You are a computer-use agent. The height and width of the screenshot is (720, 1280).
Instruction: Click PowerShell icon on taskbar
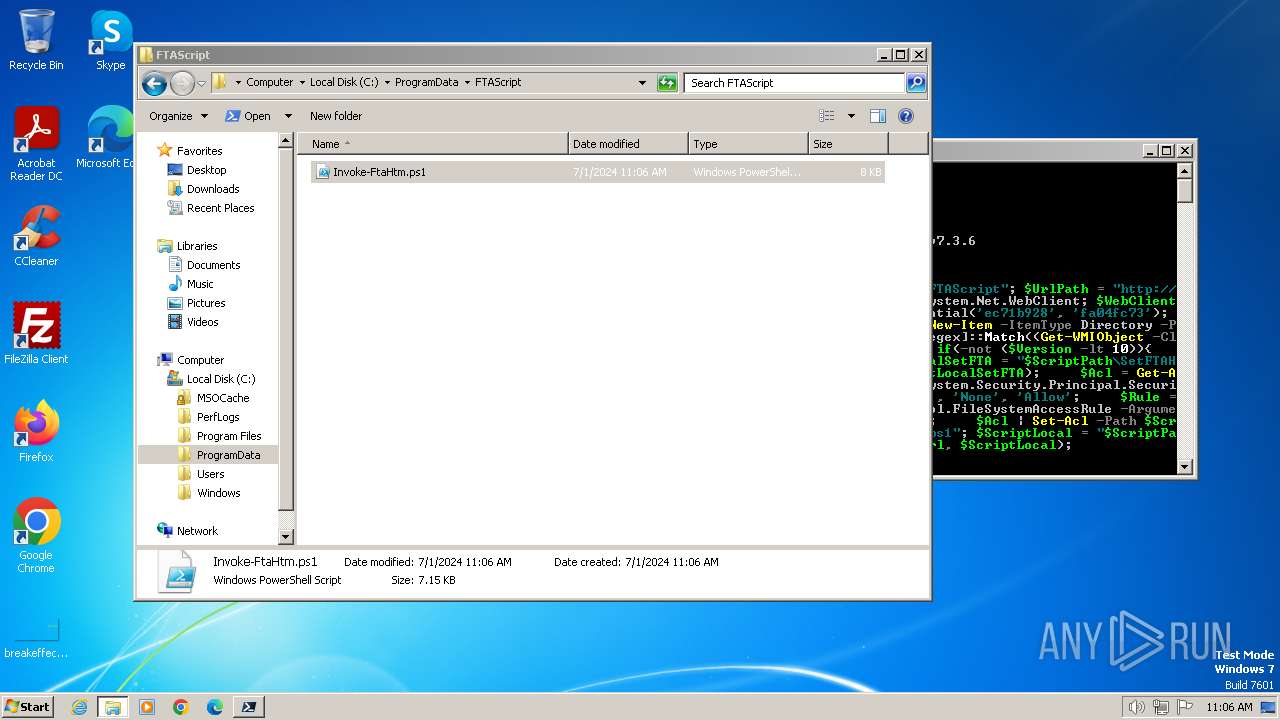point(249,707)
